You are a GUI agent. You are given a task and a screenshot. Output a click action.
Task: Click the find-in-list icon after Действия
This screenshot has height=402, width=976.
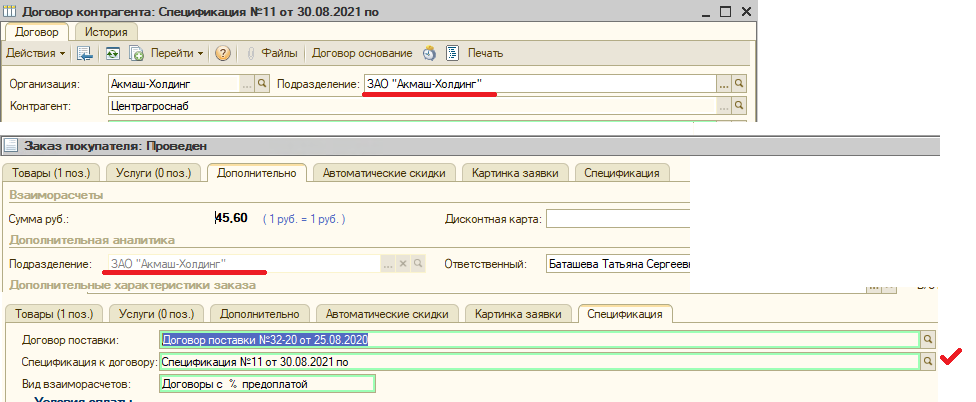tap(85, 54)
